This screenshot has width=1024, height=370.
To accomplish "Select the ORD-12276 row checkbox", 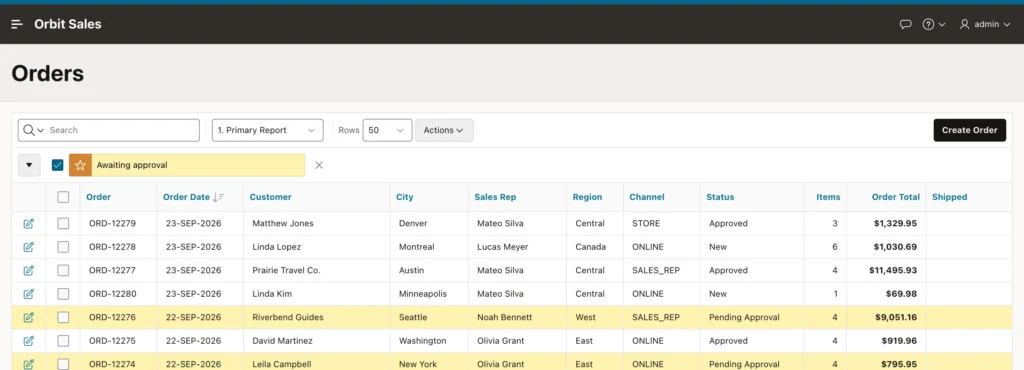I will coord(63,317).
